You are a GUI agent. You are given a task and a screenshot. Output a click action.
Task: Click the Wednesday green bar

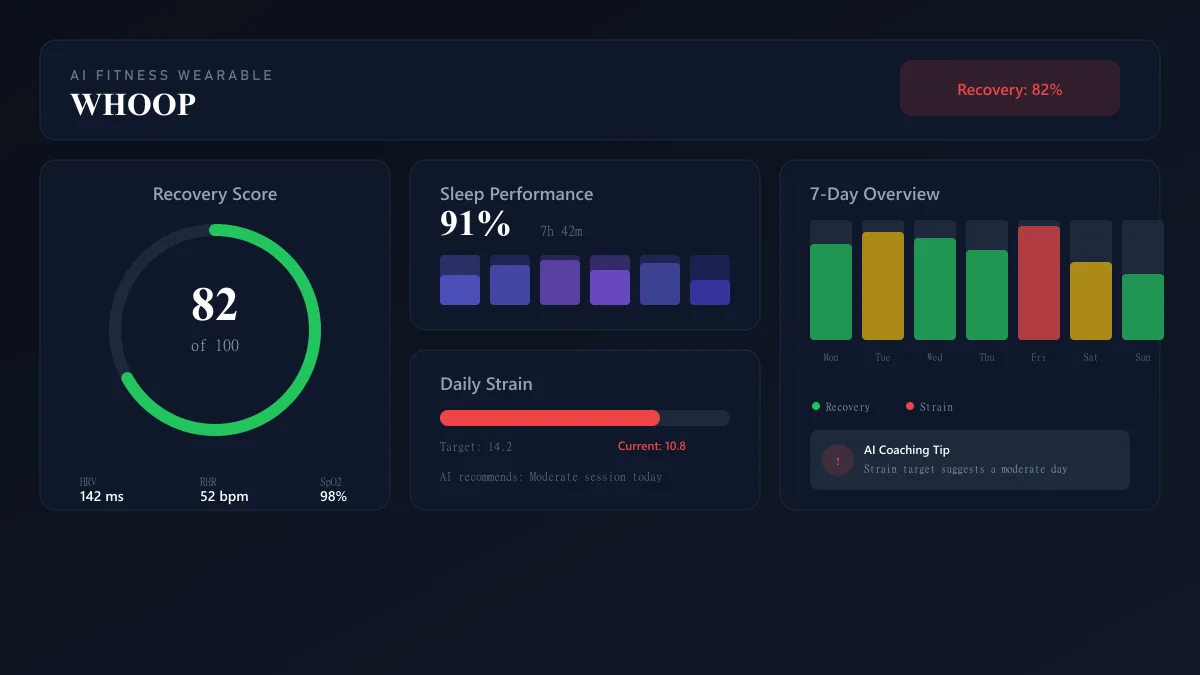pyautogui.click(x=935, y=289)
